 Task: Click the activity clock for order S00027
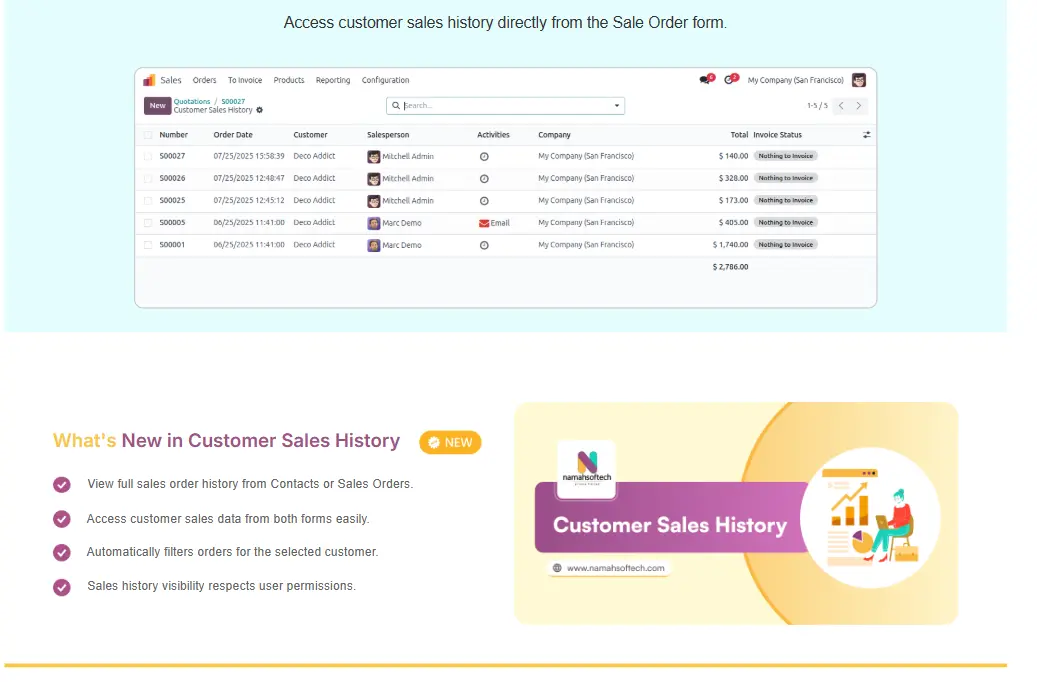[484, 156]
